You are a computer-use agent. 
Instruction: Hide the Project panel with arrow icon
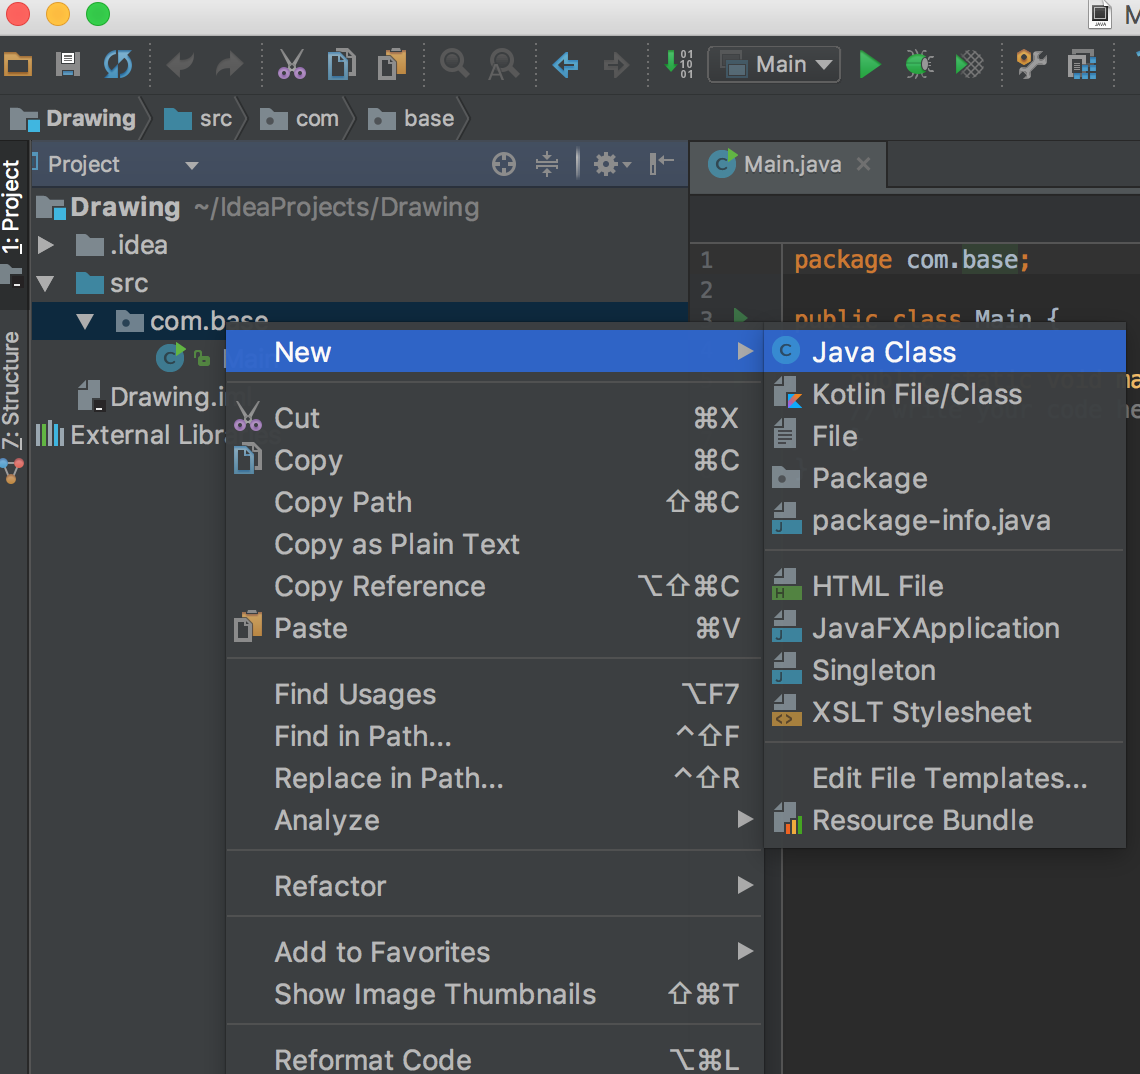[x=662, y=164]
